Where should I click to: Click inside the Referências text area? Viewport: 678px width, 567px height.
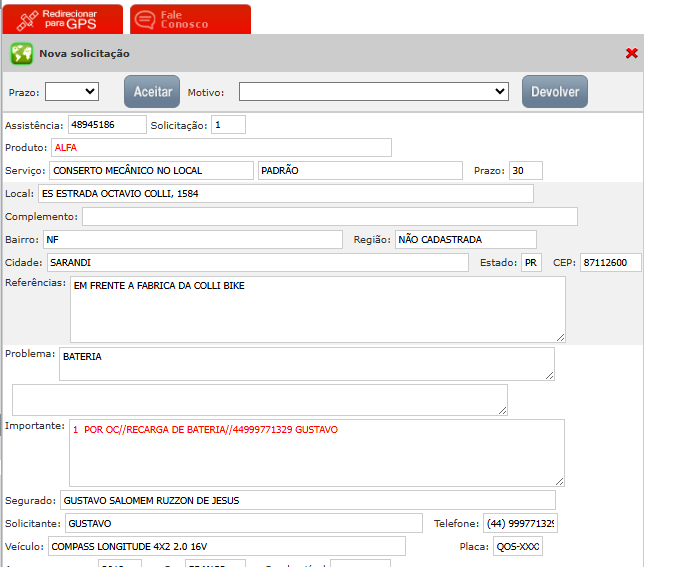[x=317, y=309]
